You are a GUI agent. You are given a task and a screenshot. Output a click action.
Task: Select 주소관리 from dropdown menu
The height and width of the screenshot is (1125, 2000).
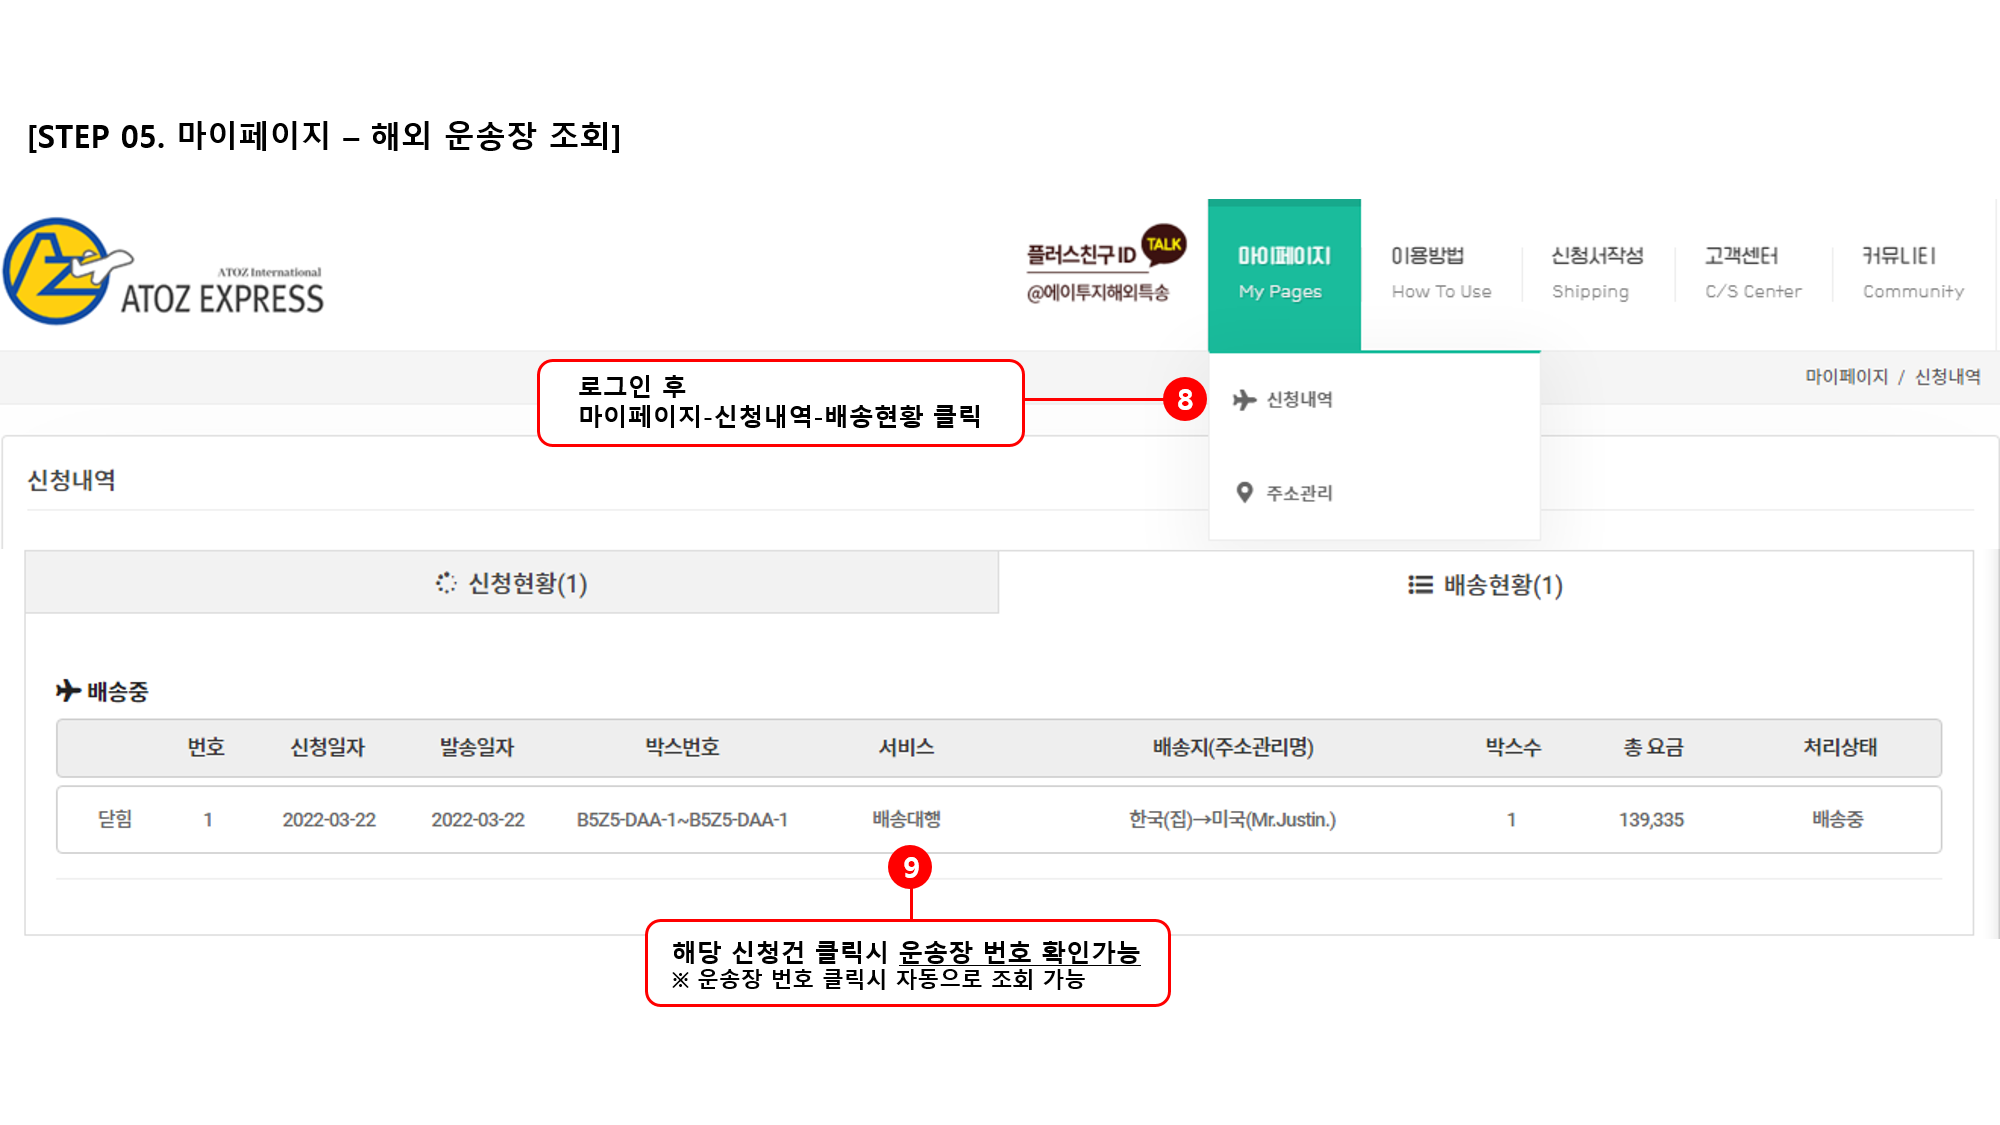[1299, 493]
